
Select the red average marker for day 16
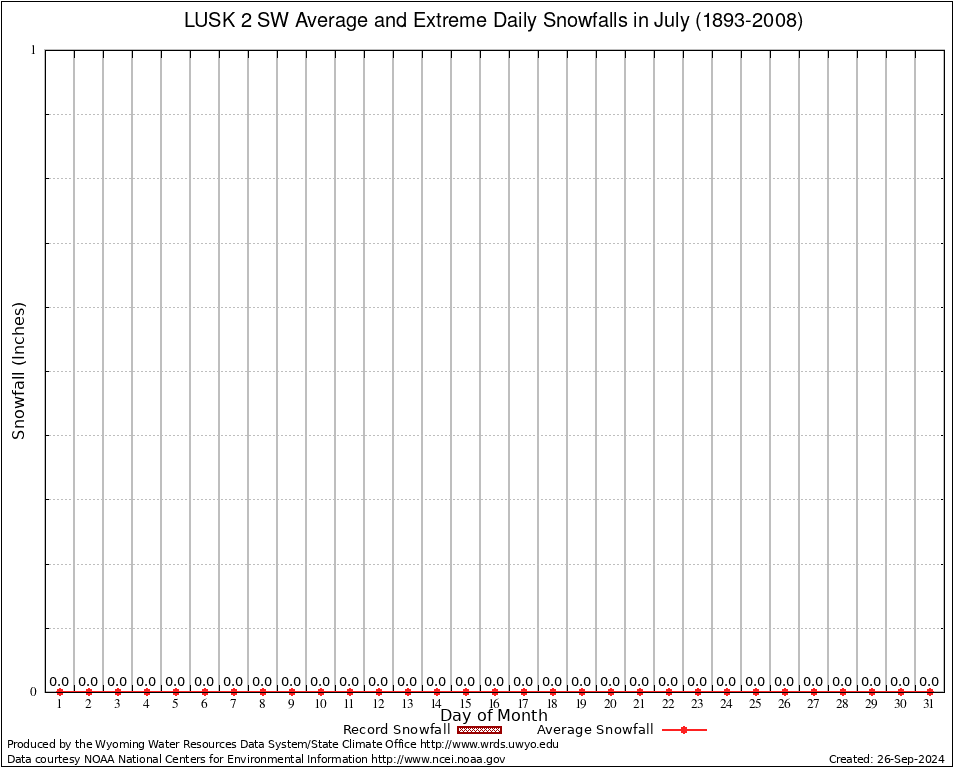coord(494,692)
